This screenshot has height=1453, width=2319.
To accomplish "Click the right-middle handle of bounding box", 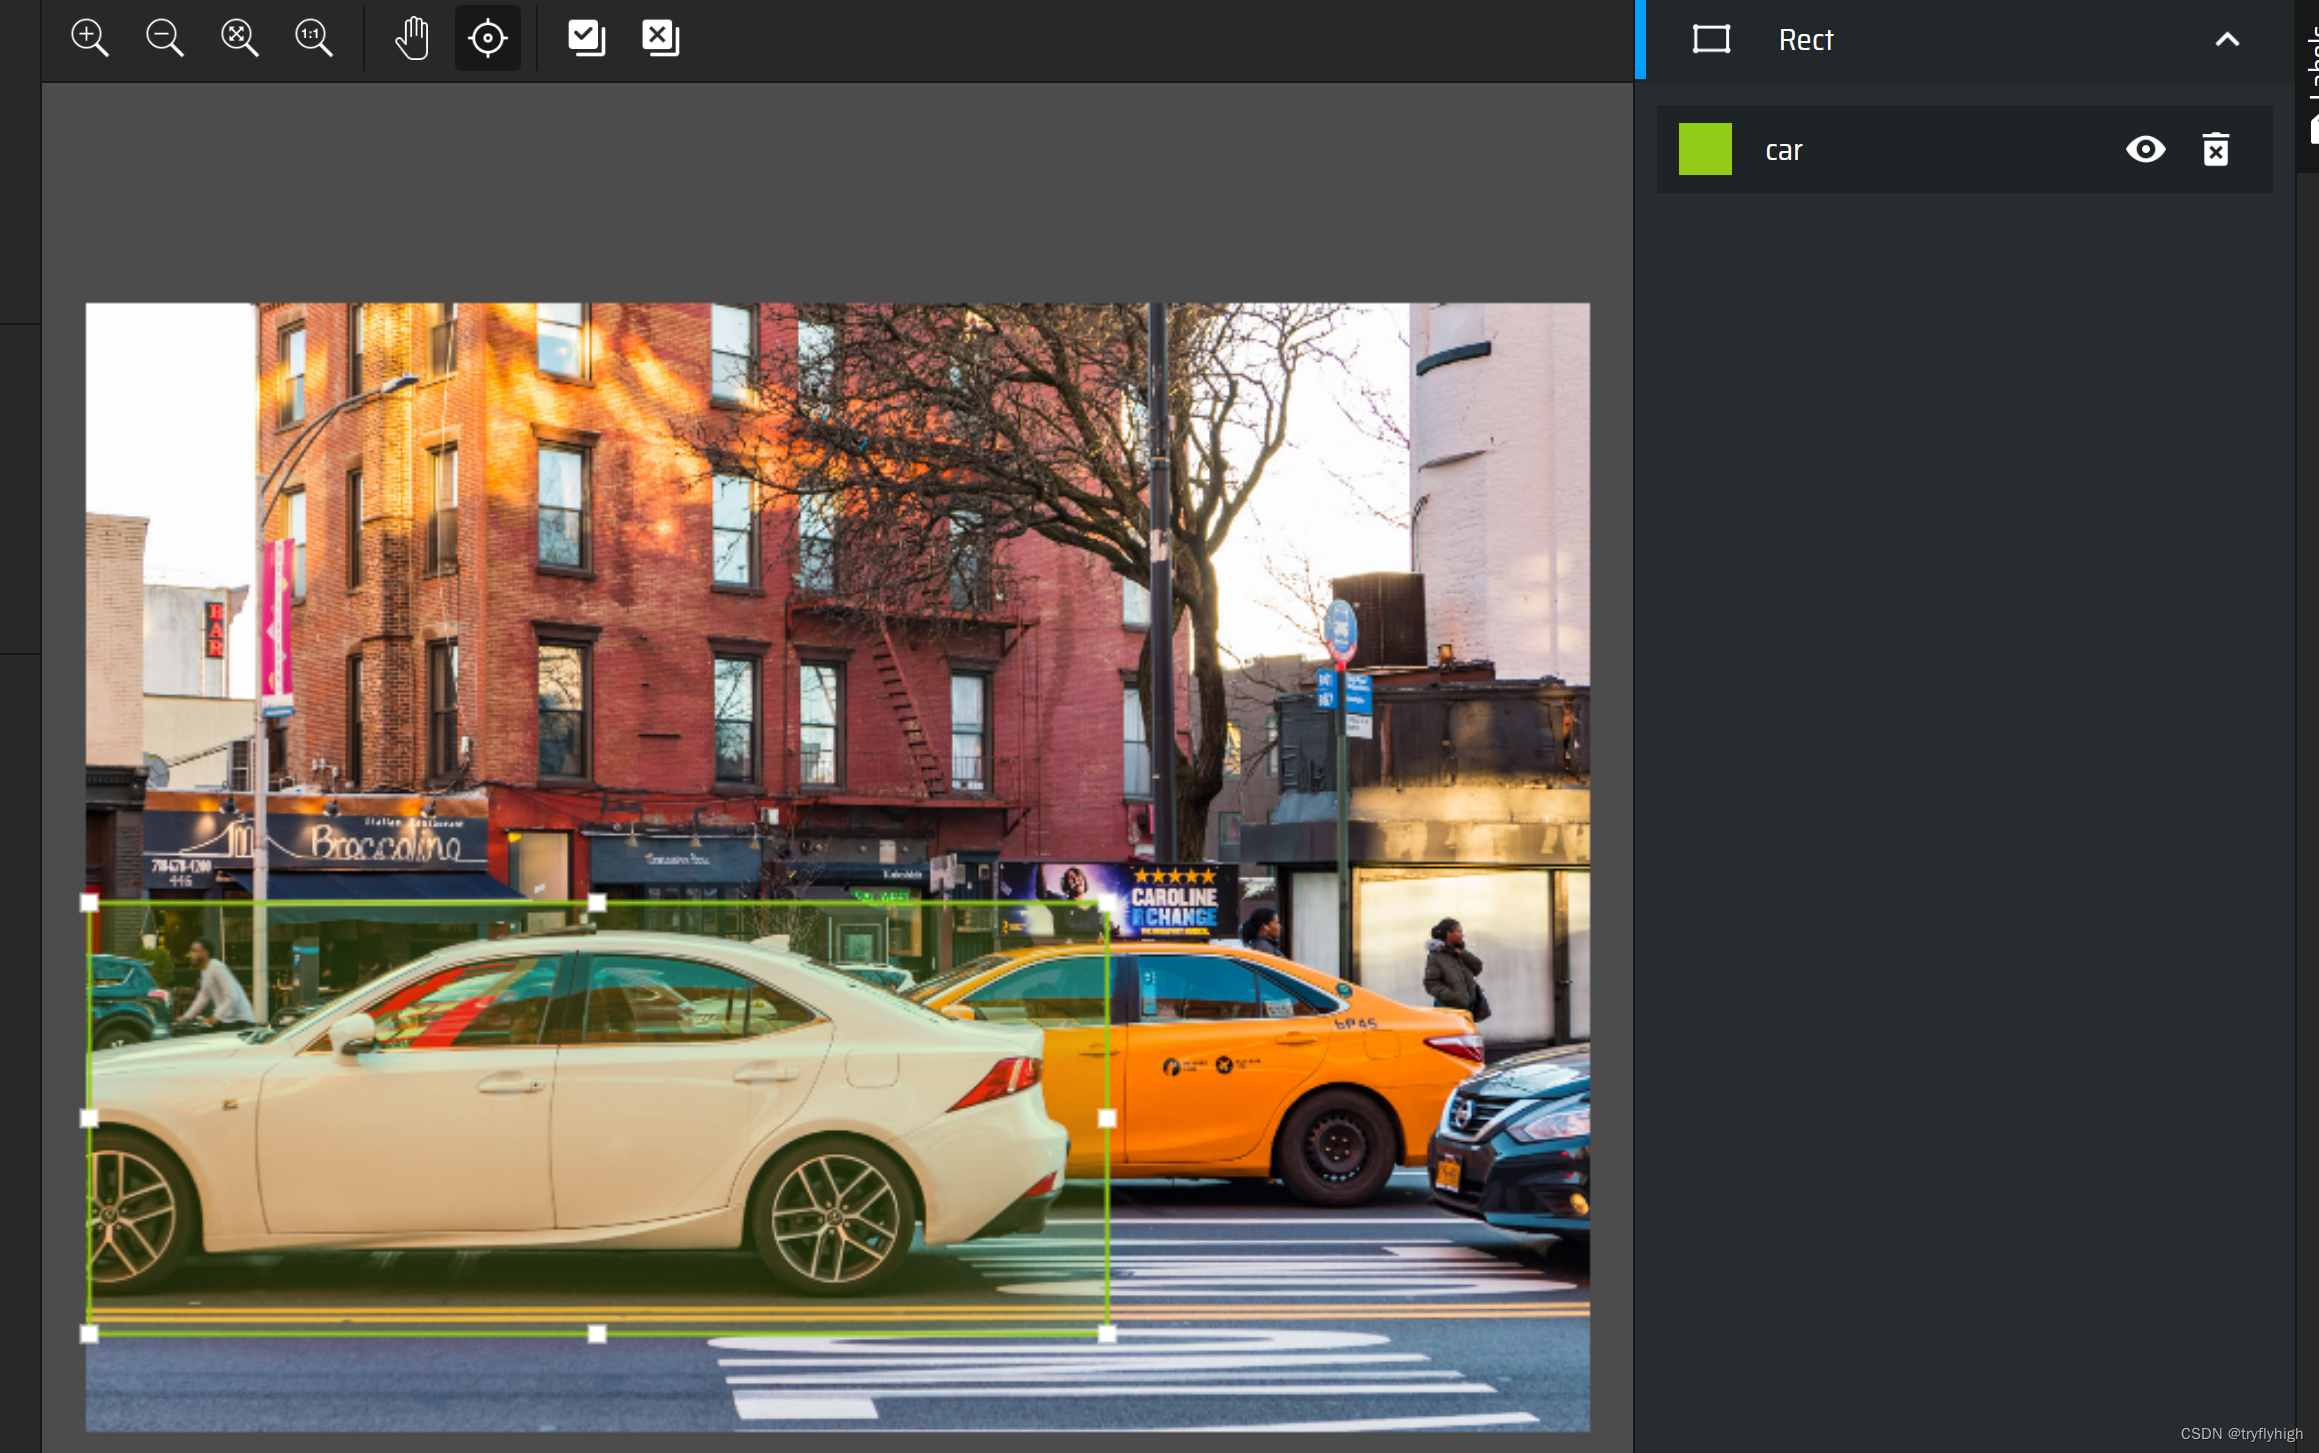I will (x=1107, y=1118).
